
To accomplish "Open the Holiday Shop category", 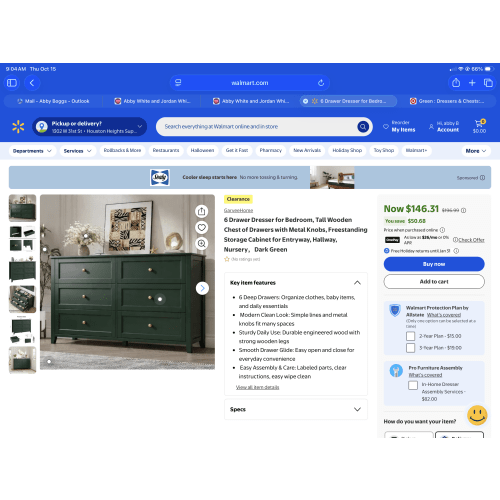I will tap(347, 151).
